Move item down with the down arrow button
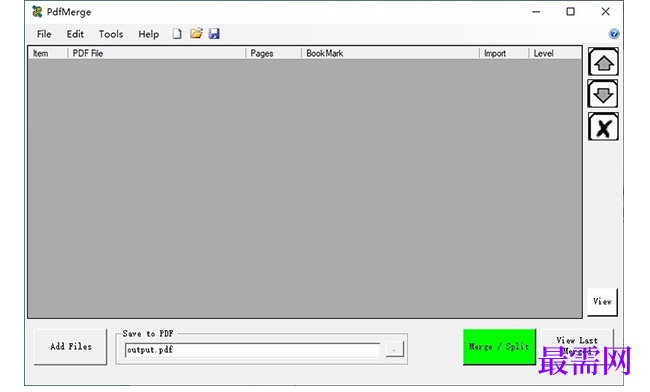 tap(603, 94)
